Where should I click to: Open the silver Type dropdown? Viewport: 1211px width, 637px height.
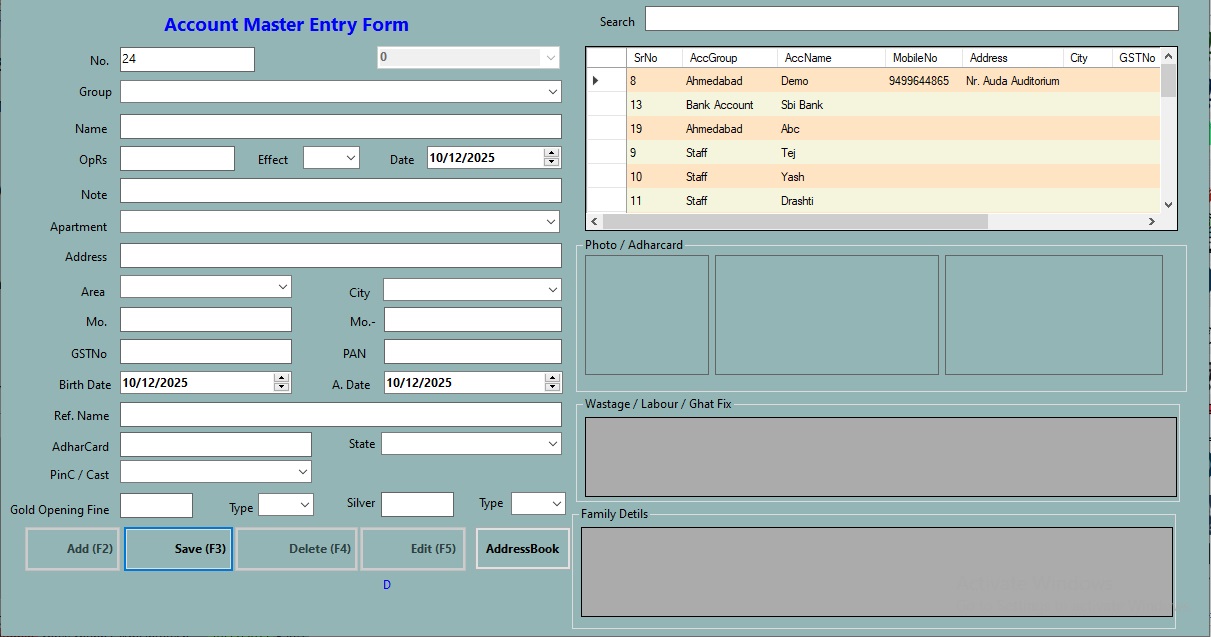(x=556, y=503)
